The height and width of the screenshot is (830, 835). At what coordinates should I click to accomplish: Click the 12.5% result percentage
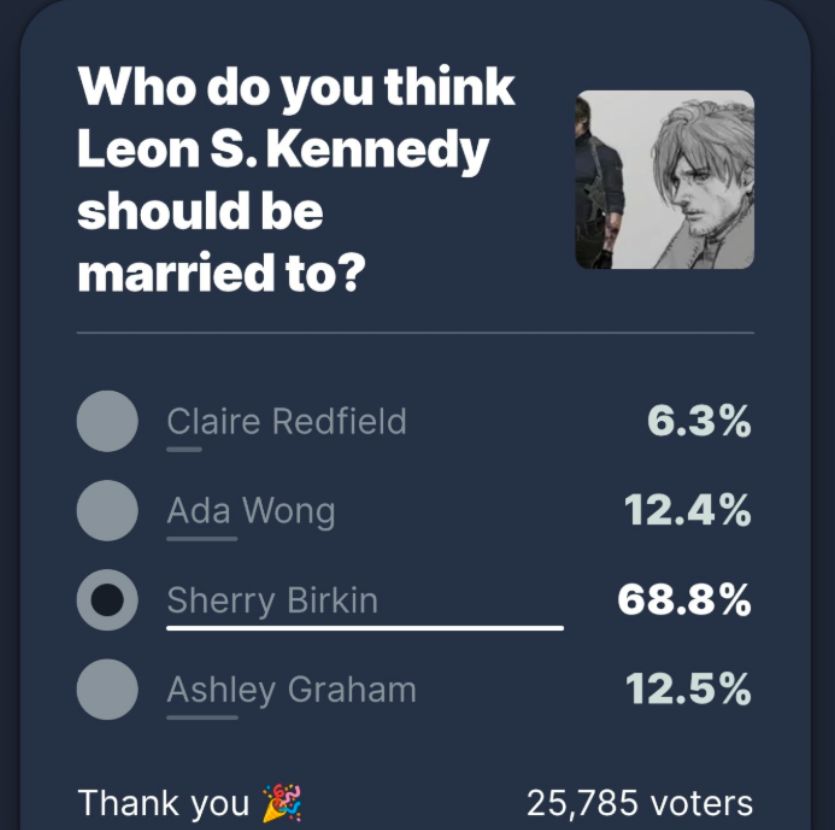pyautogui.click(x=688, y=690)
